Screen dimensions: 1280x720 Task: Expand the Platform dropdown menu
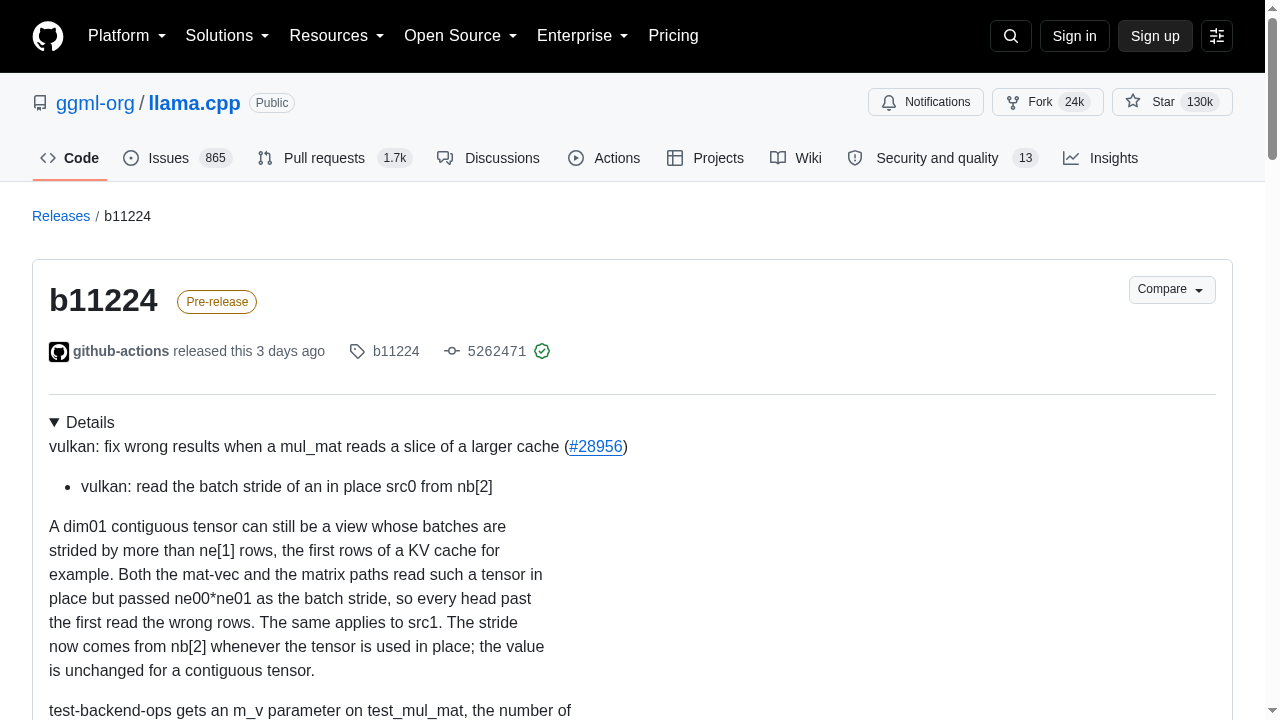127,36
